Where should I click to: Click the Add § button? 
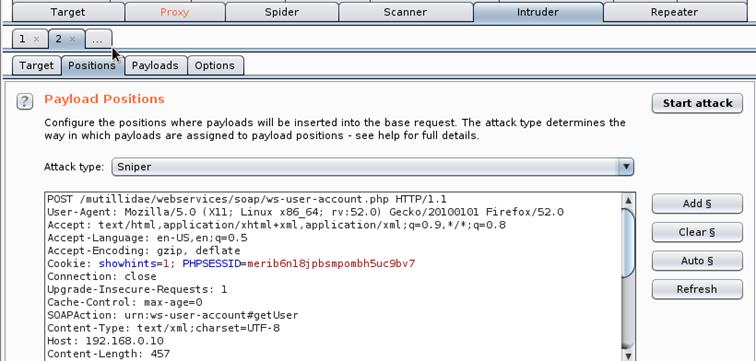click(x=697, y=203)
